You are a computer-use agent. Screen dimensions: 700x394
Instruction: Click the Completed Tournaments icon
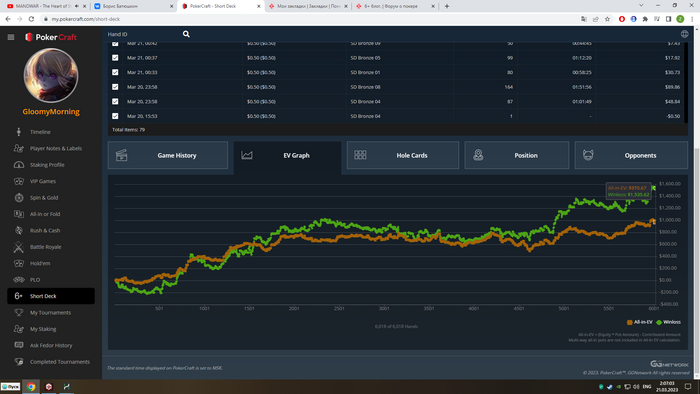pos(19,362)
